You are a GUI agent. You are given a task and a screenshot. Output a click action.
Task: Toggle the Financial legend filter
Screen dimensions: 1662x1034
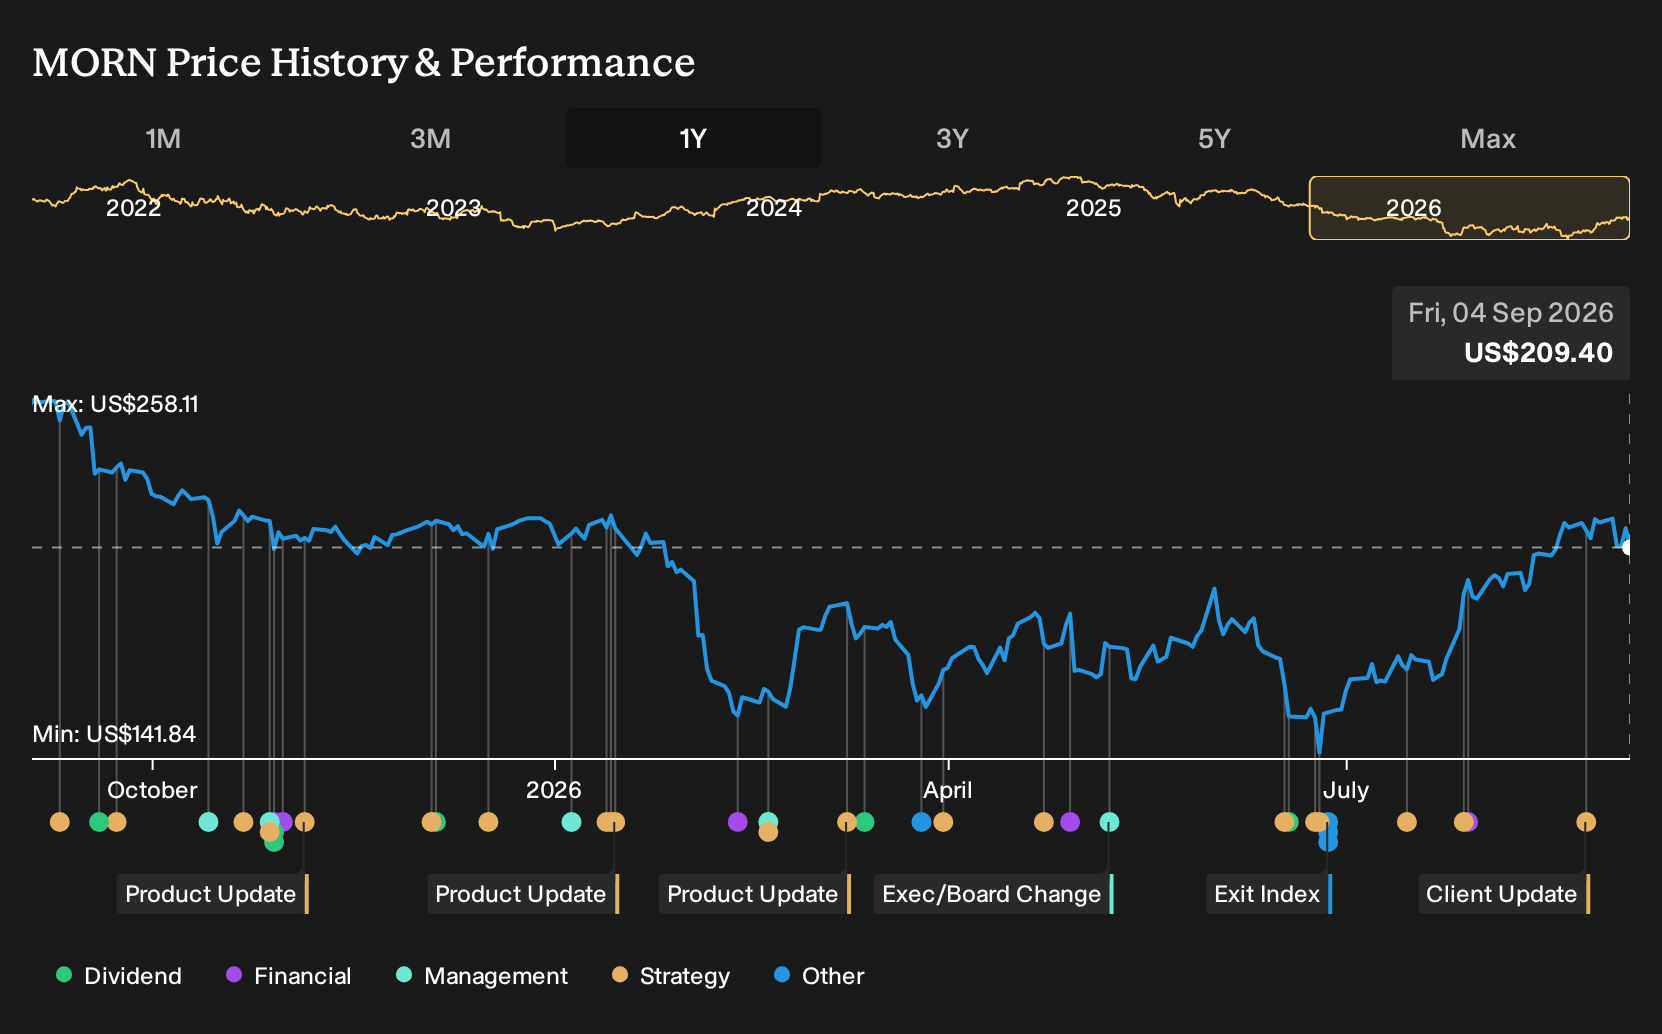coord(289,976)
